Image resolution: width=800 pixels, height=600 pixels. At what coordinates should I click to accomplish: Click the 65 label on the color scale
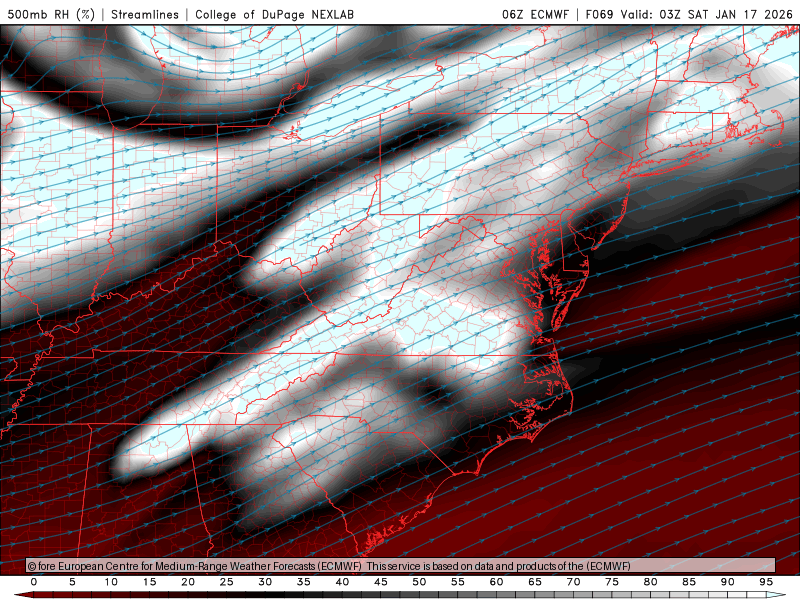point(535,582)
